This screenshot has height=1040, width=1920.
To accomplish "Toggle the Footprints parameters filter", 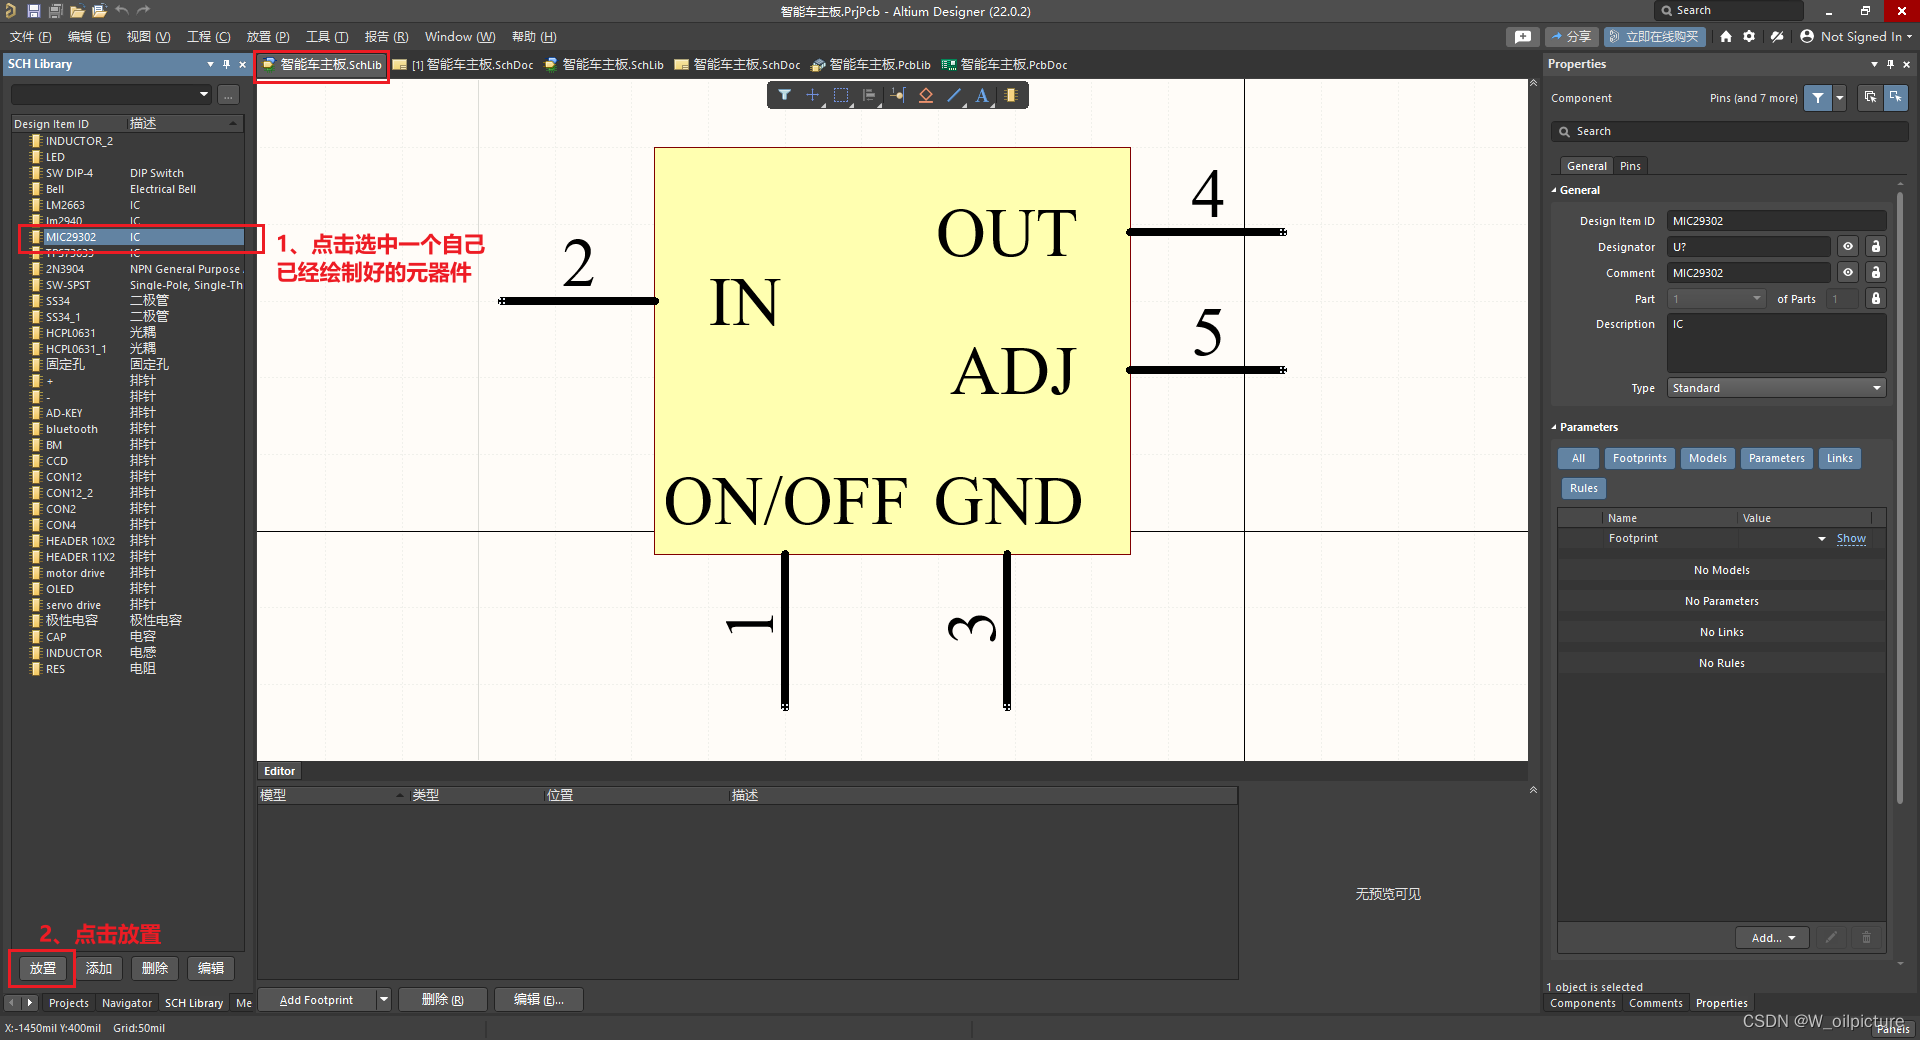I will (x=1639, y=458).
